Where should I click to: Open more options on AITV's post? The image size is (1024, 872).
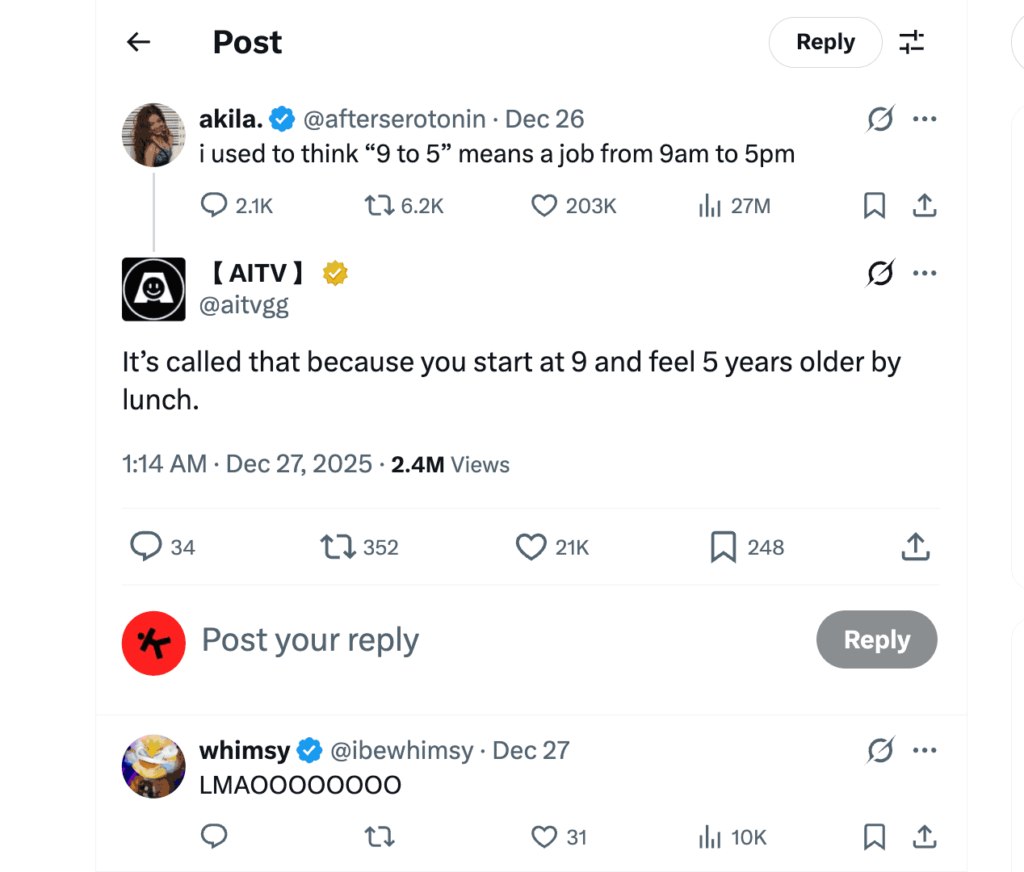(925, 272)
